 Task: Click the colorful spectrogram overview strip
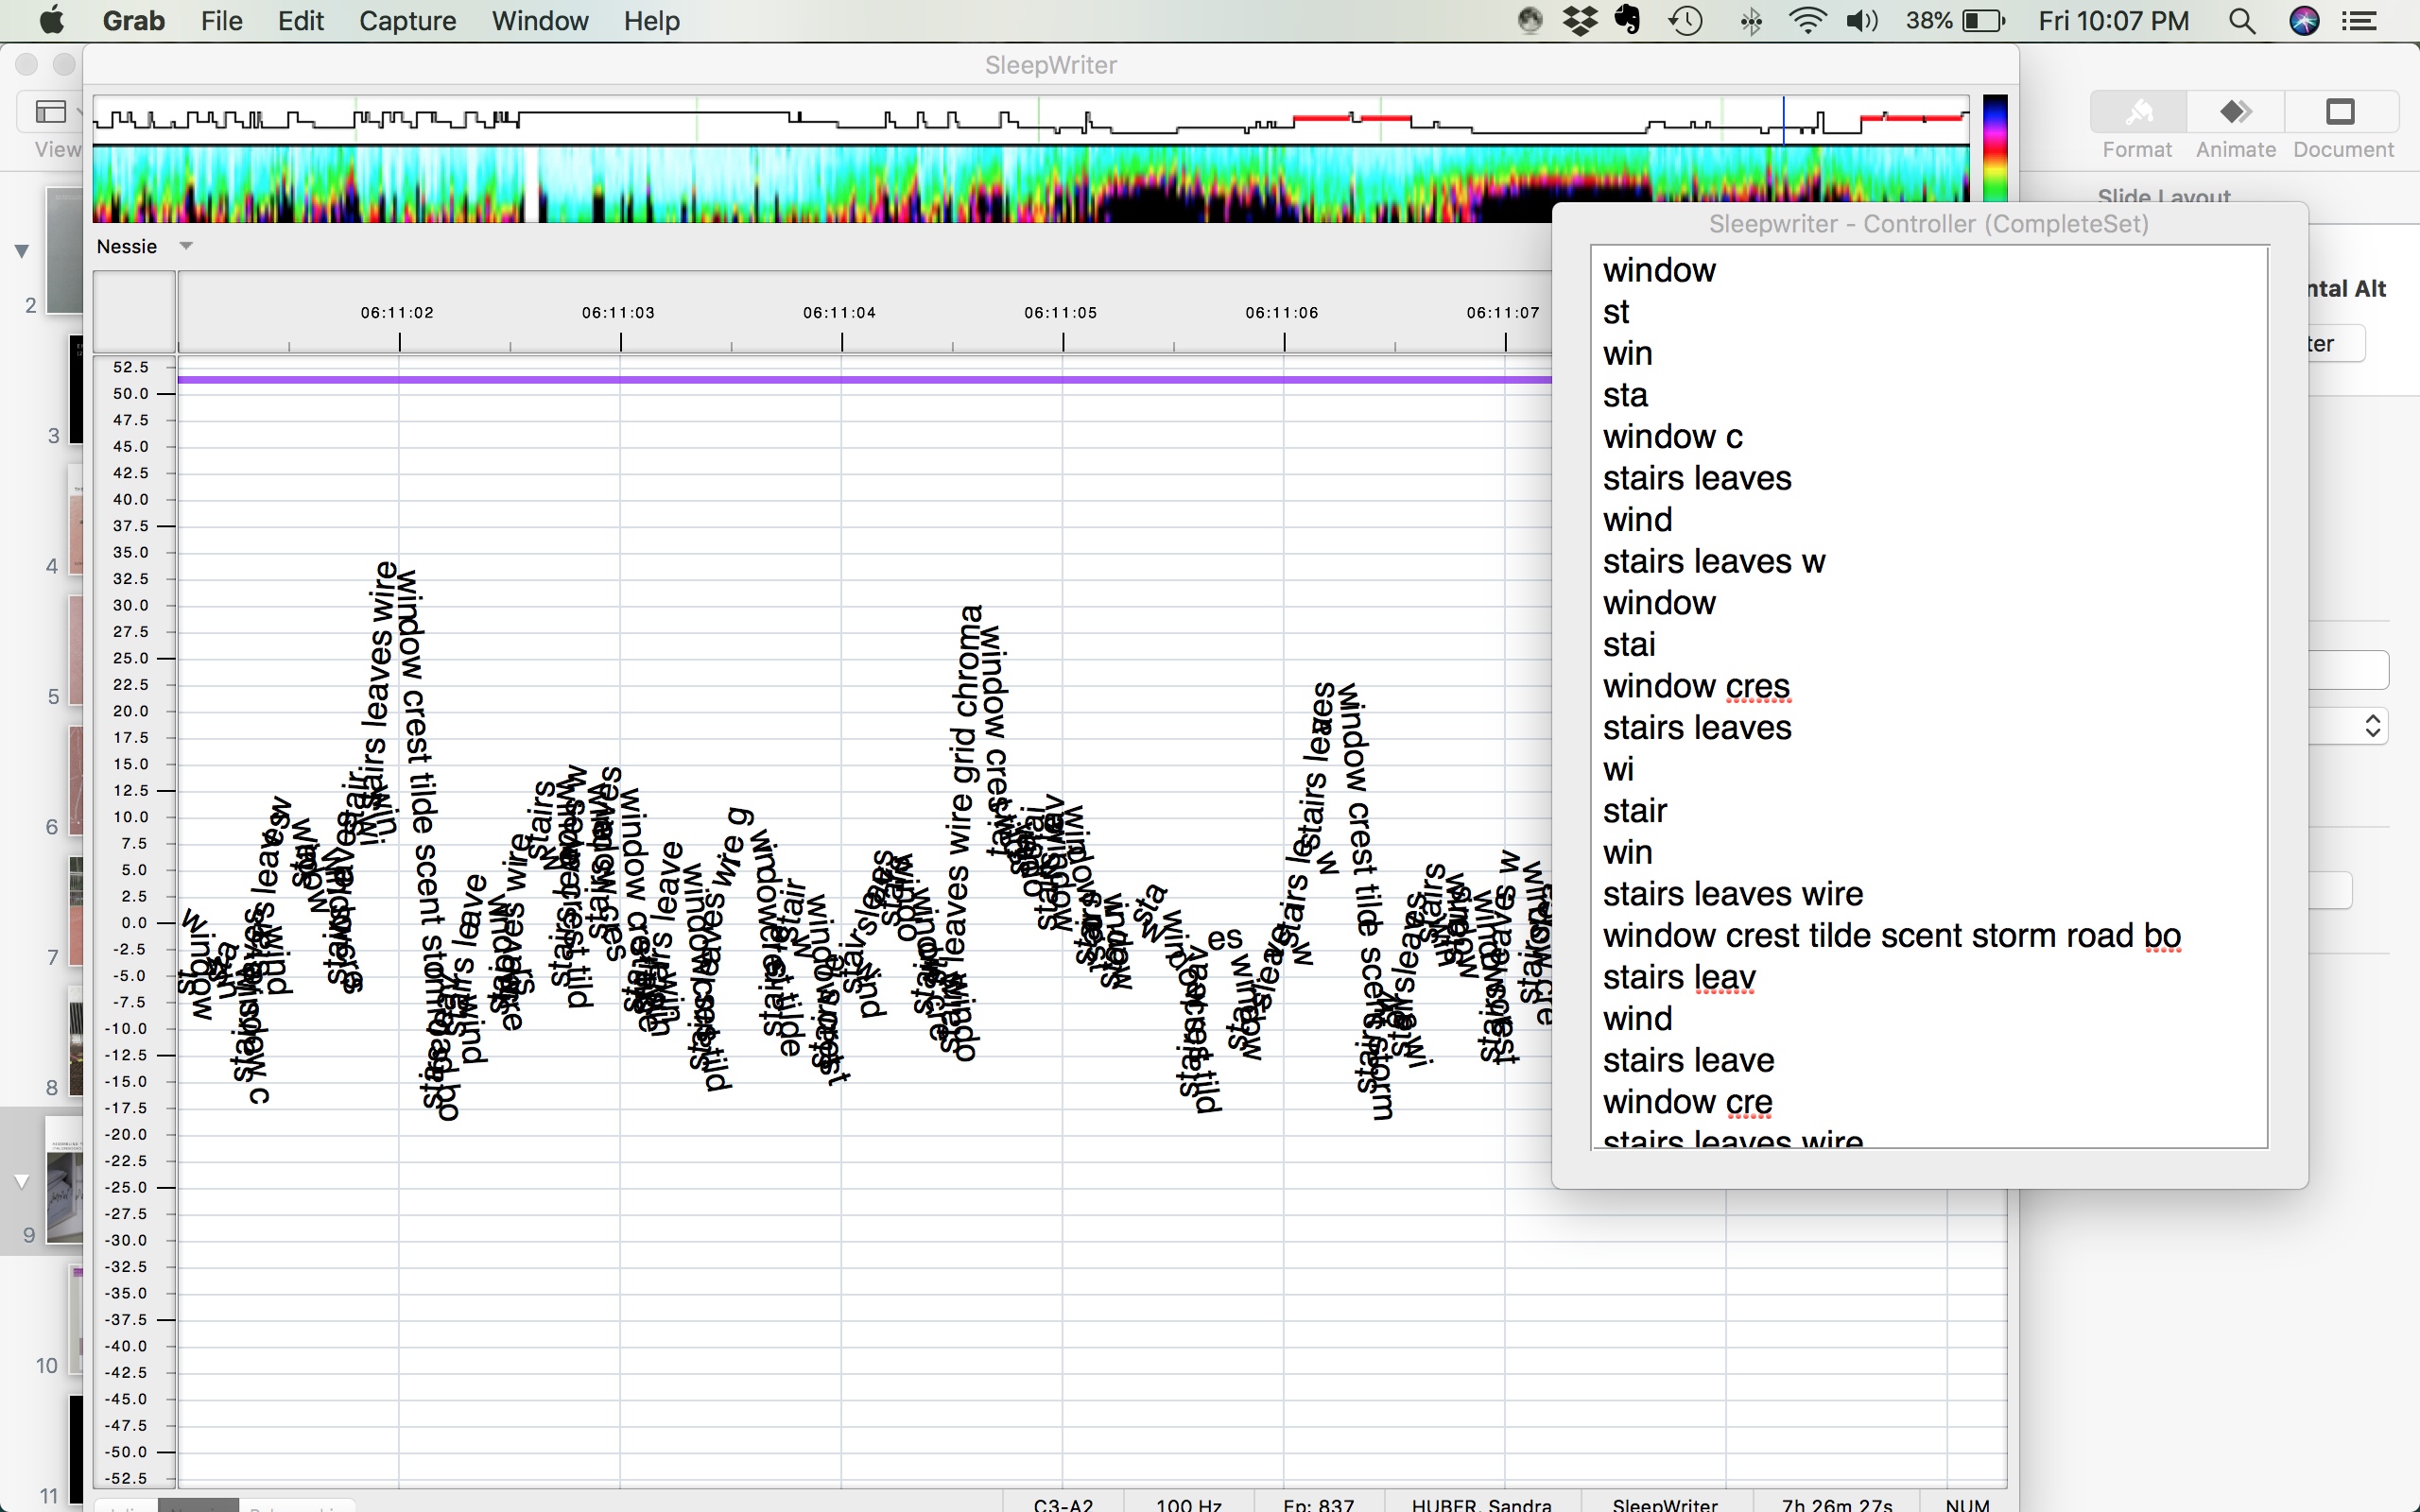[1030, 185]
